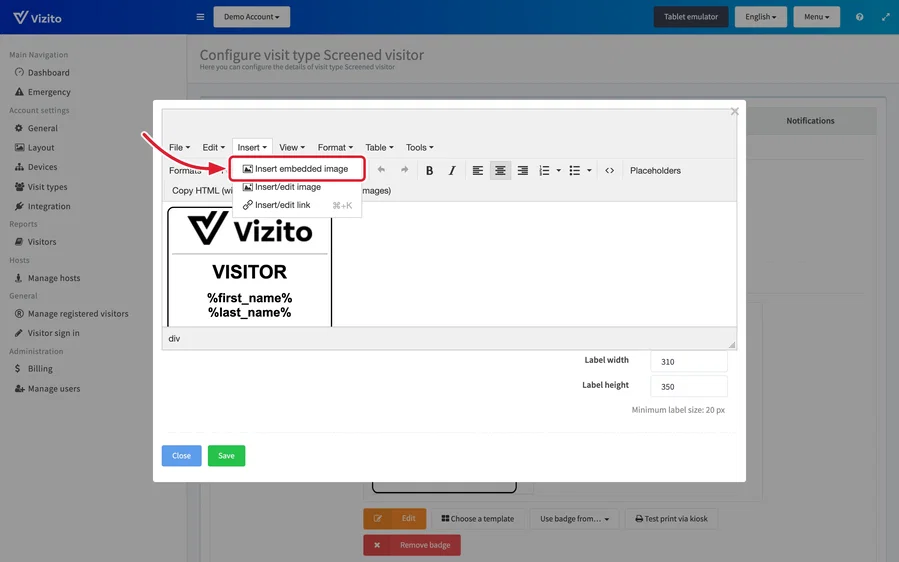The width and height of the screenshot is (899, 562).
Task: Click Choose a template button
Action: 478,518
